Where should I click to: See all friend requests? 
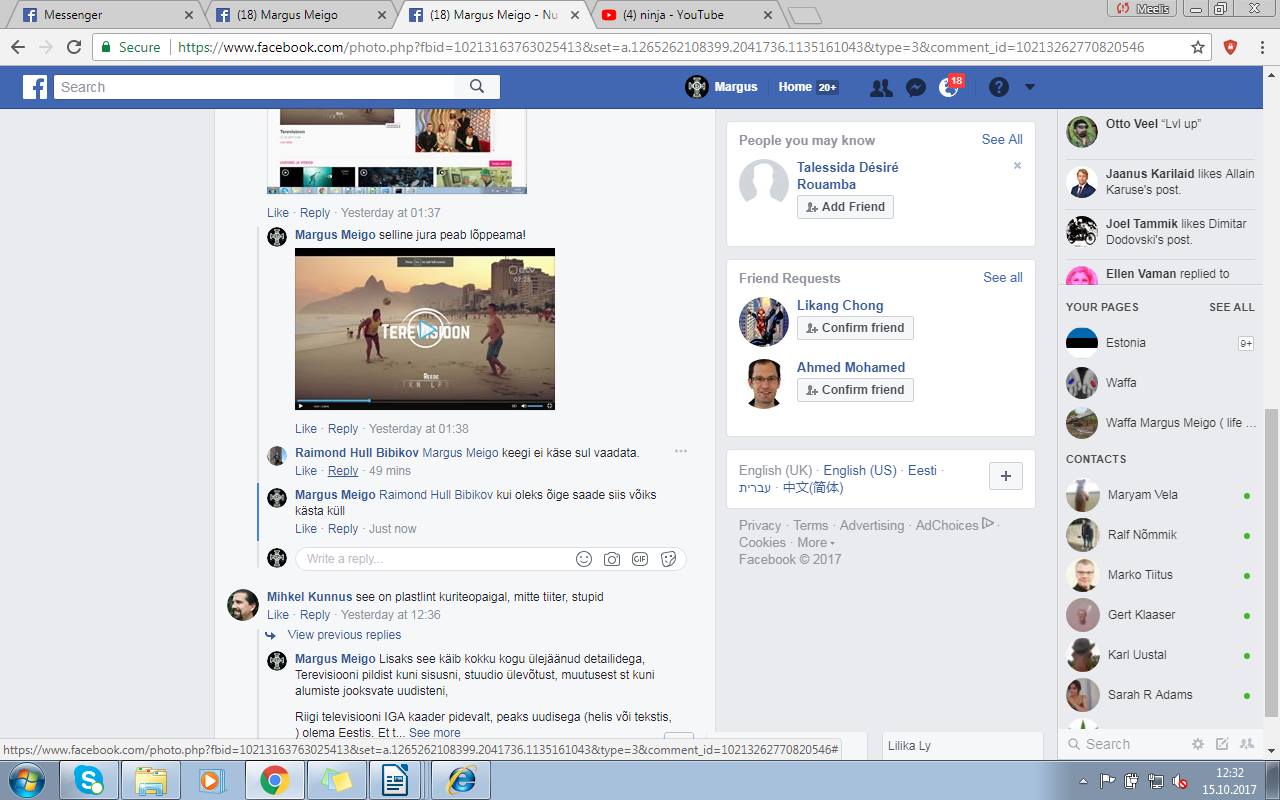[1003, 278]
